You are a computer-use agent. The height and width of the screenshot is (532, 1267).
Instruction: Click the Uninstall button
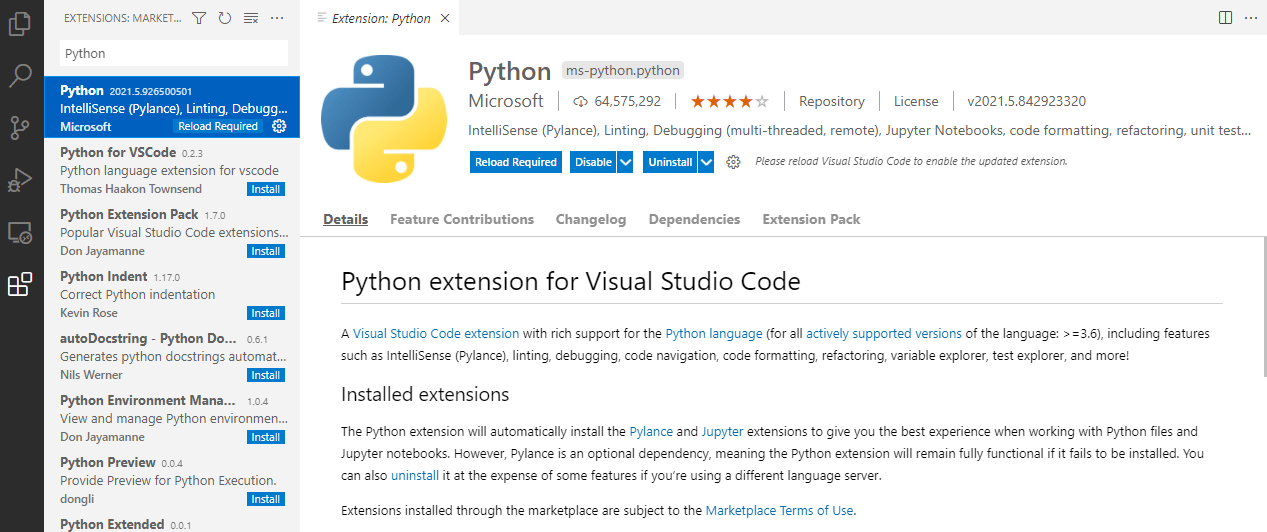tap(670, 162)
